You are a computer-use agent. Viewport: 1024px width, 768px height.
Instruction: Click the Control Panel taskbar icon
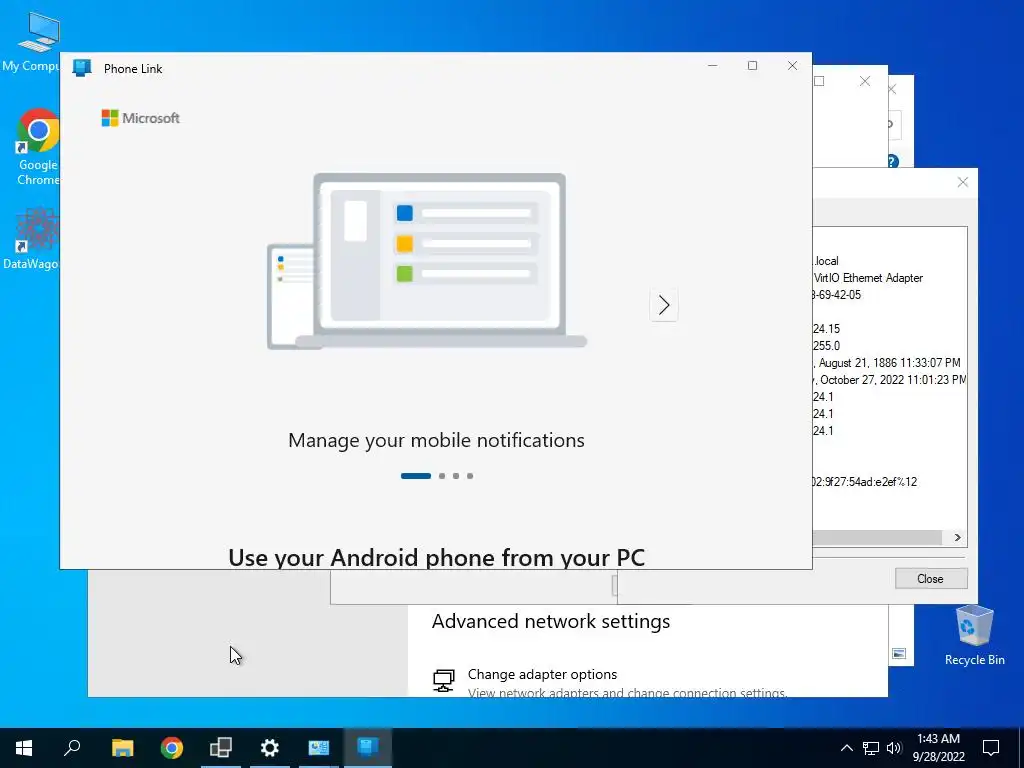coord(319,748)
